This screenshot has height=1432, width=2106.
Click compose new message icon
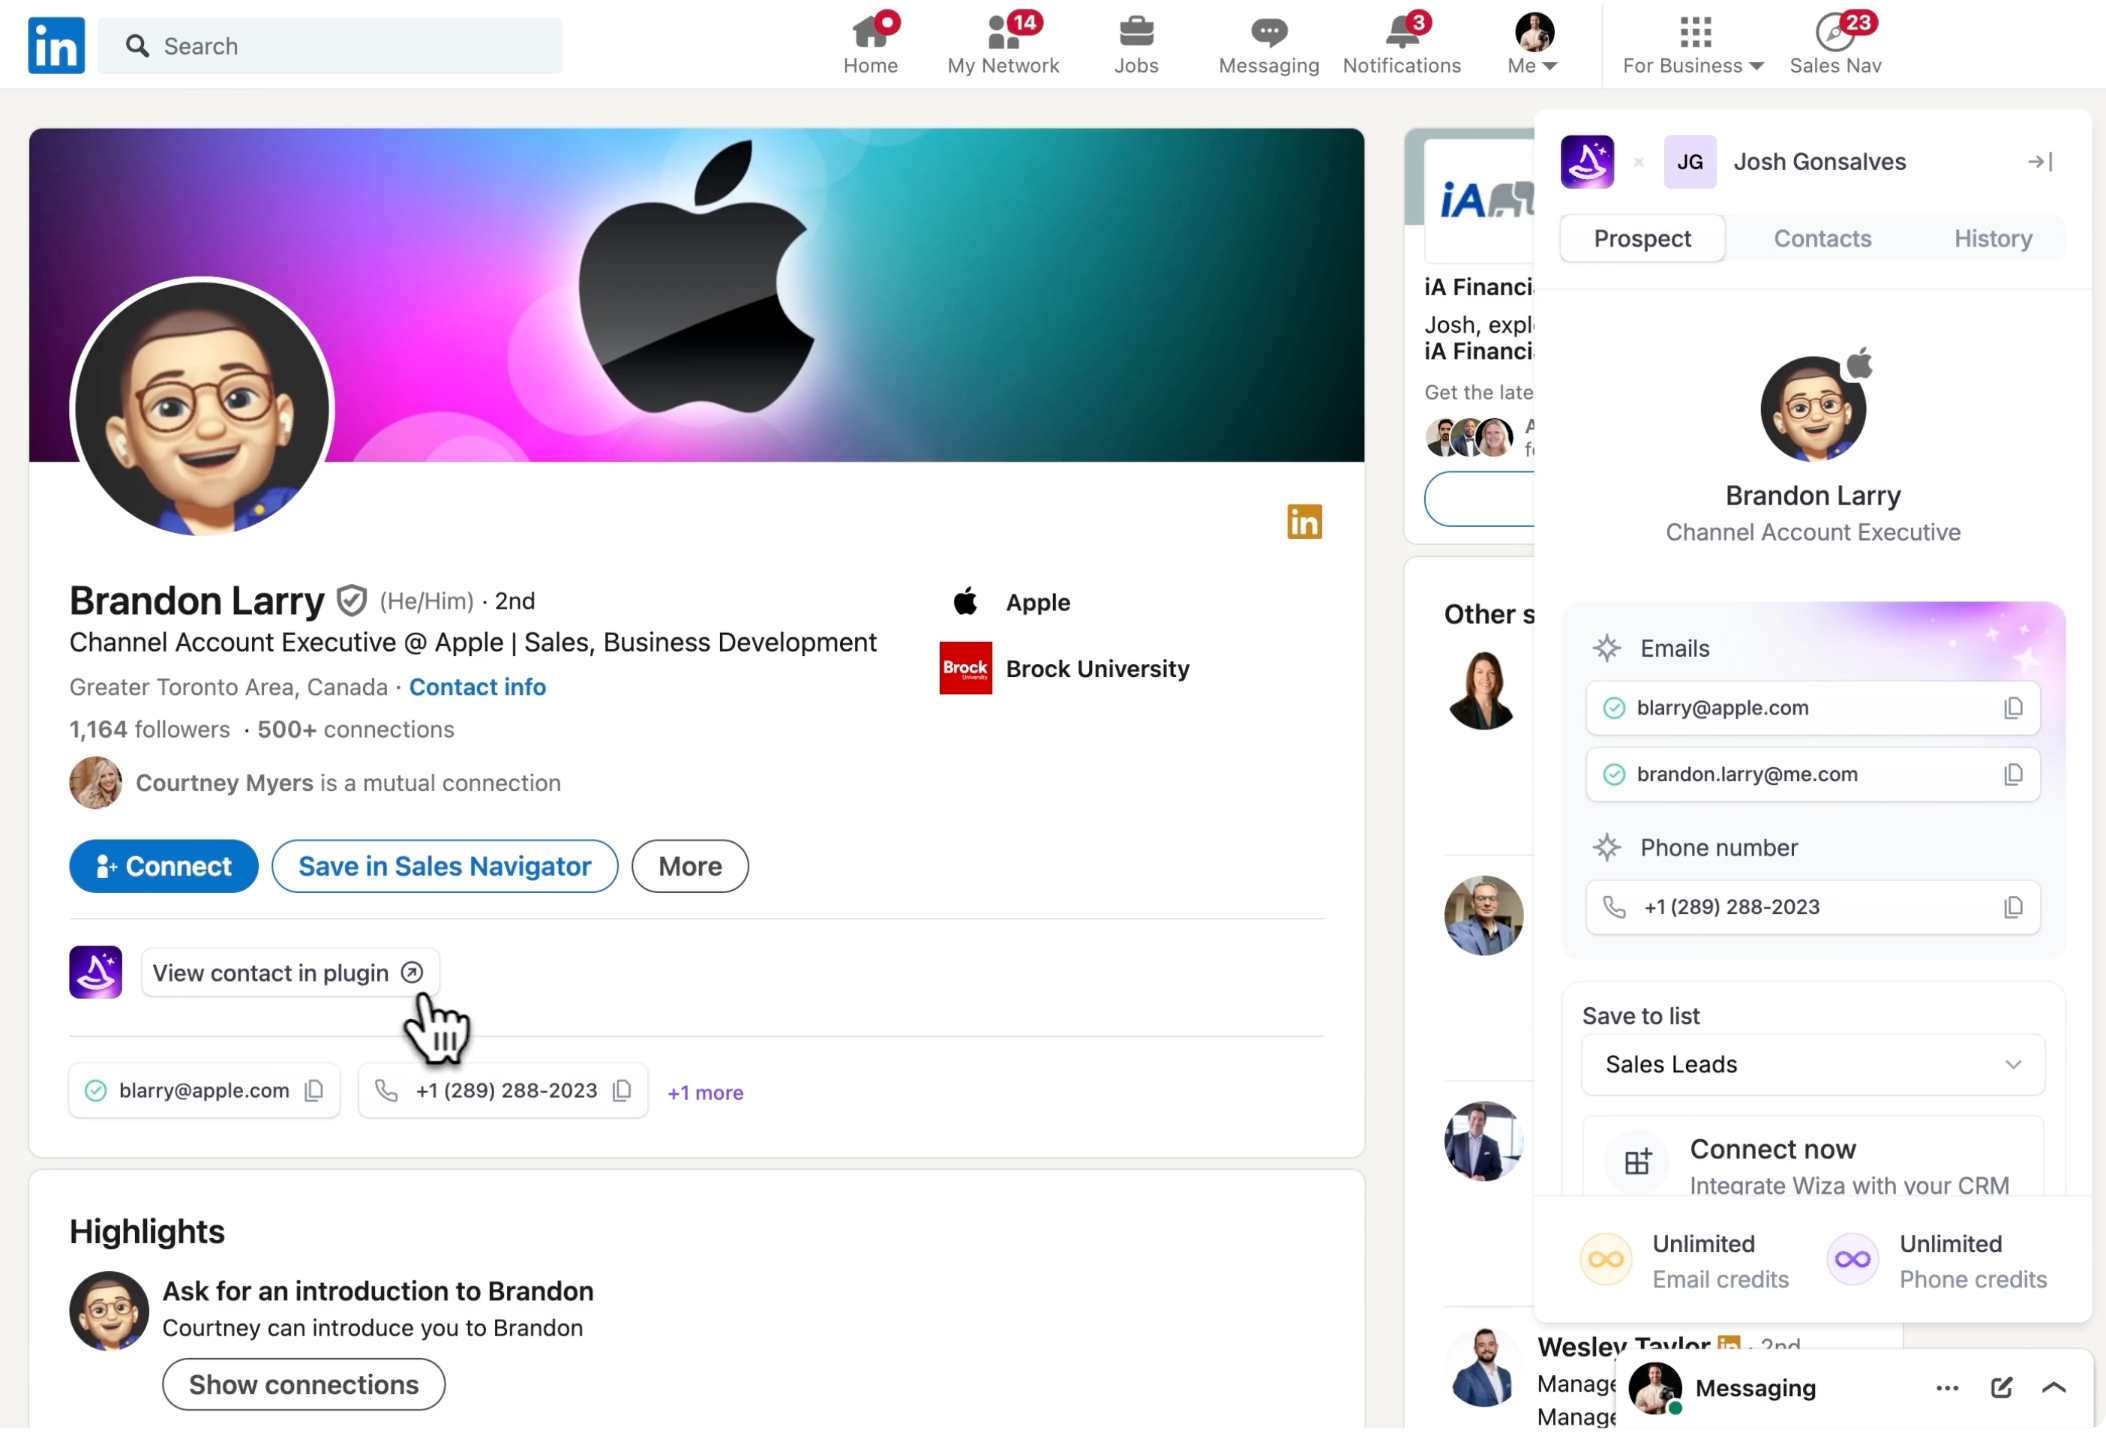click(2001, 1388)
